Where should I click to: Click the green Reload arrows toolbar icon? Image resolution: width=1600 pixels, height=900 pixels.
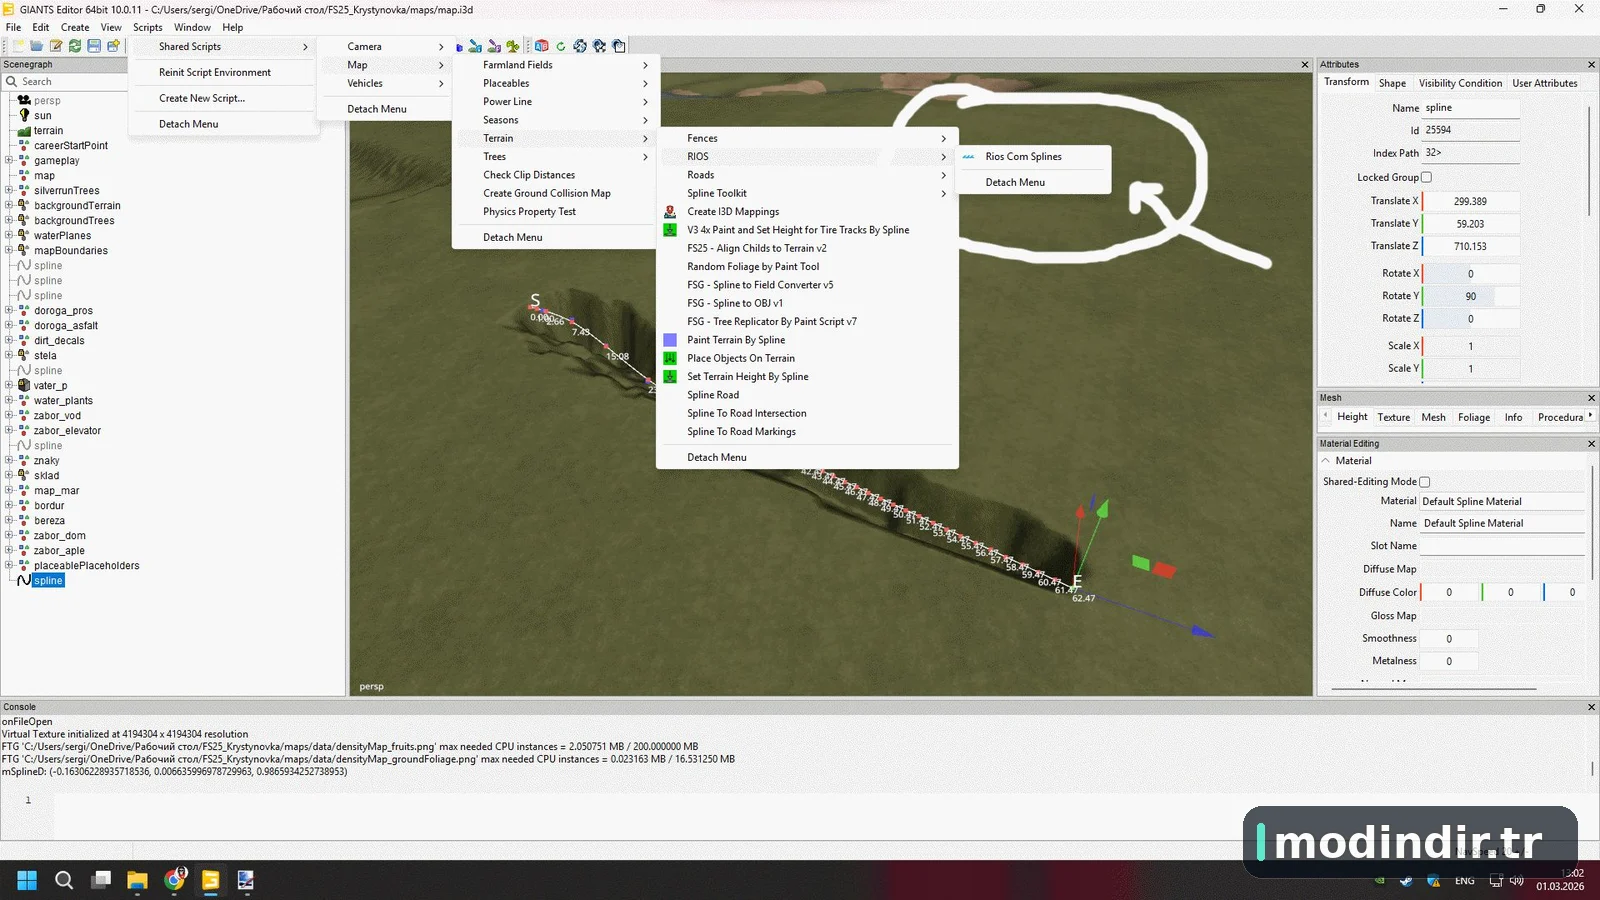(x=75, y=46)
